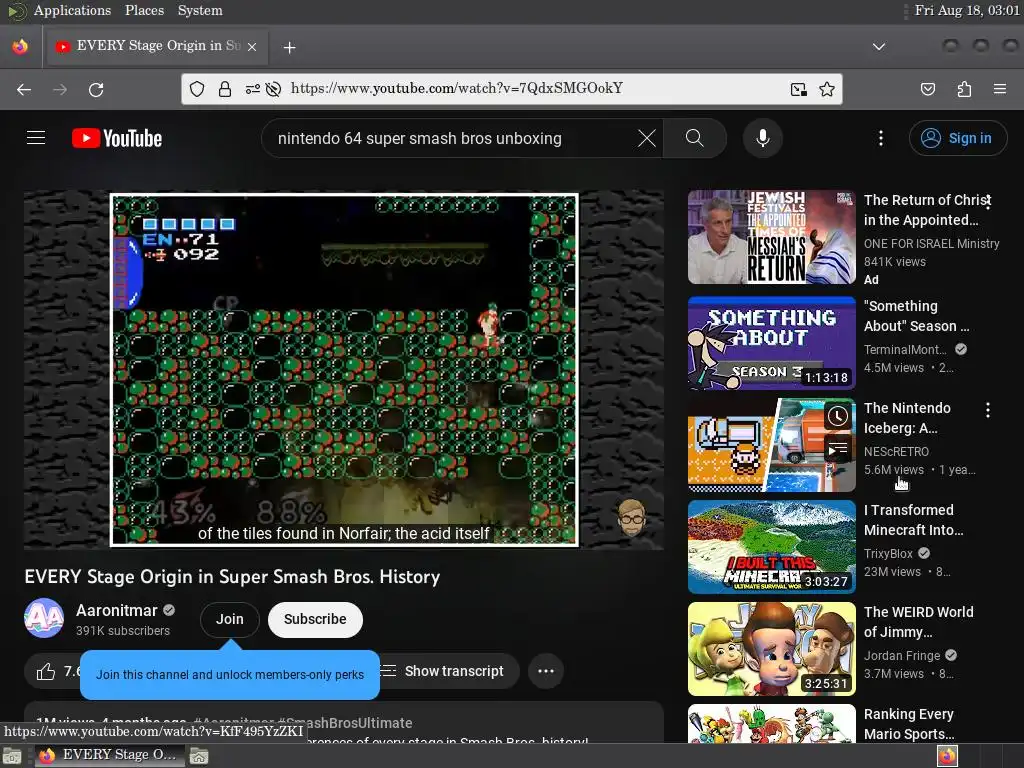This screenshot has width=1024, height=768.
Task: Click the channel watermark face in video
Action: pyautogui.click(x=632, y=518)
